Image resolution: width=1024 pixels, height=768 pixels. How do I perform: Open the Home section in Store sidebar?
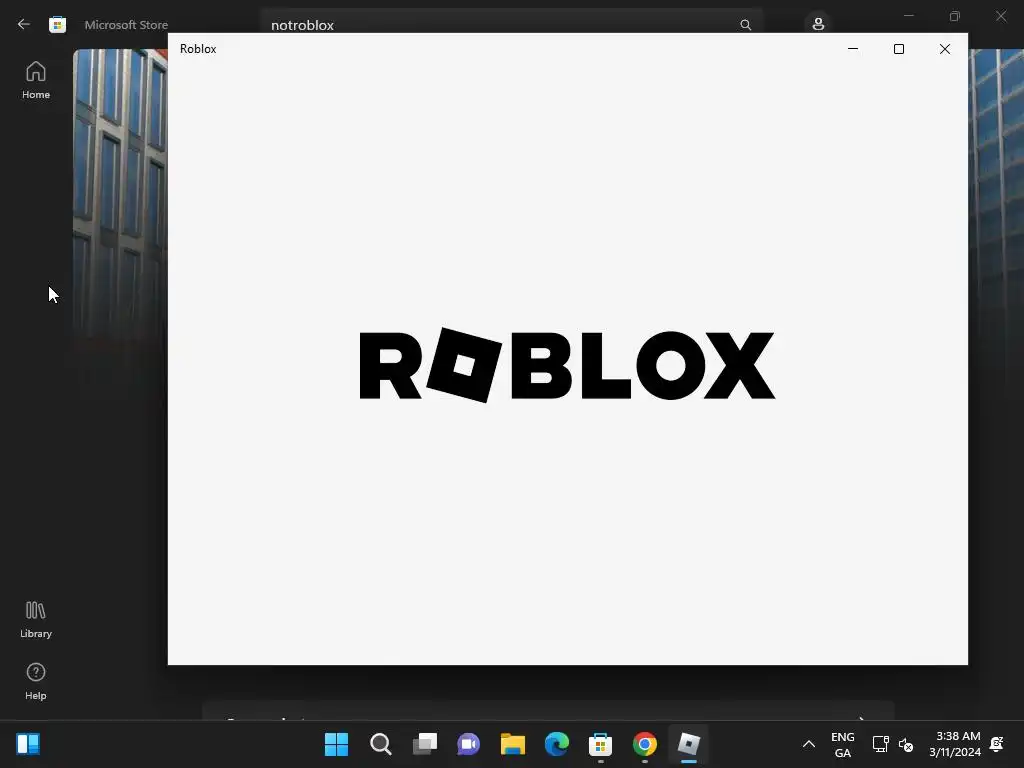coord(36,80)
